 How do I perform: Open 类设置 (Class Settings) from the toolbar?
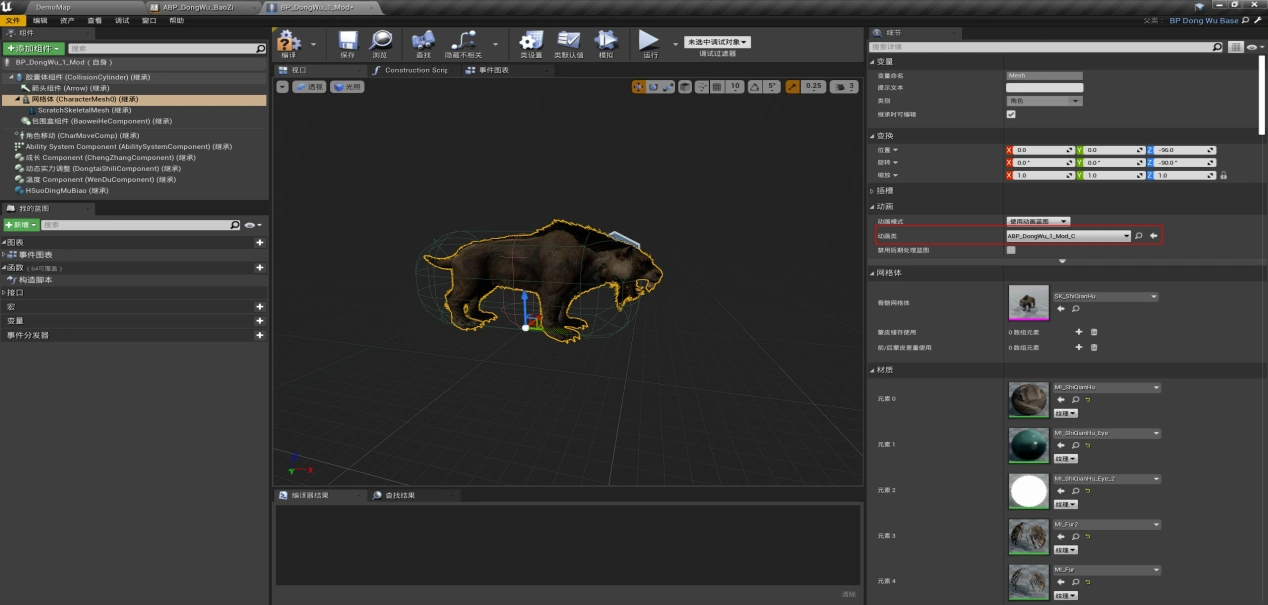531,41
